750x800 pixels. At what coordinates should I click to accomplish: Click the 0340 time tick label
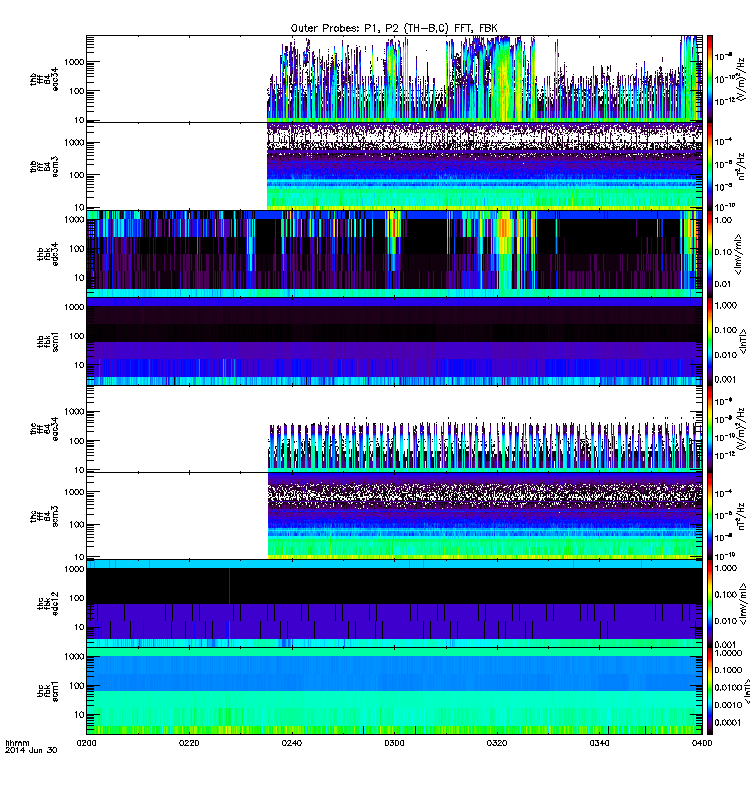click(x=599, y=743)
